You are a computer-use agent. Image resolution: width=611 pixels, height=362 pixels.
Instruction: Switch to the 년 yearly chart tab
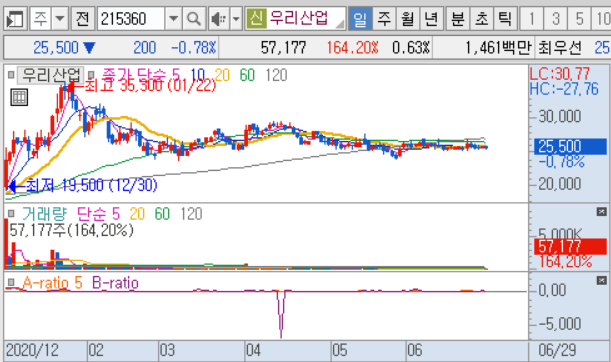click(x=431, y=18)
